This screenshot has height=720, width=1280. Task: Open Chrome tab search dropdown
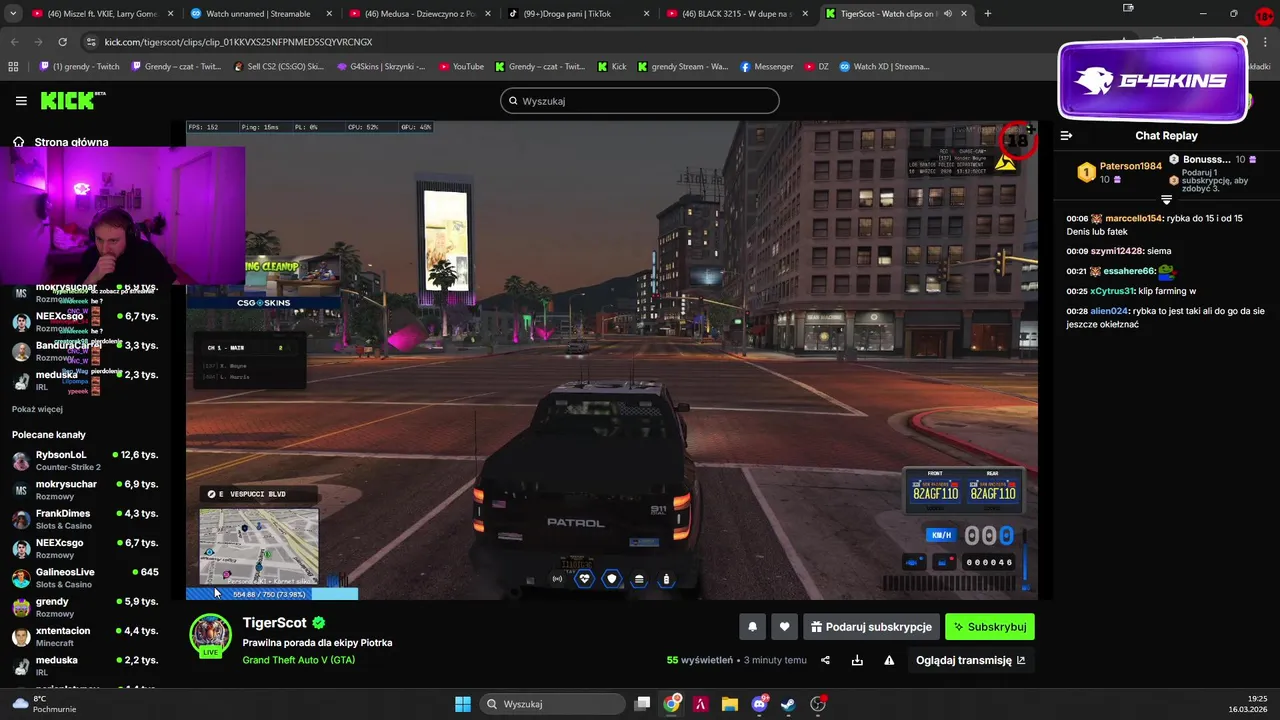(x=14, y=14)
